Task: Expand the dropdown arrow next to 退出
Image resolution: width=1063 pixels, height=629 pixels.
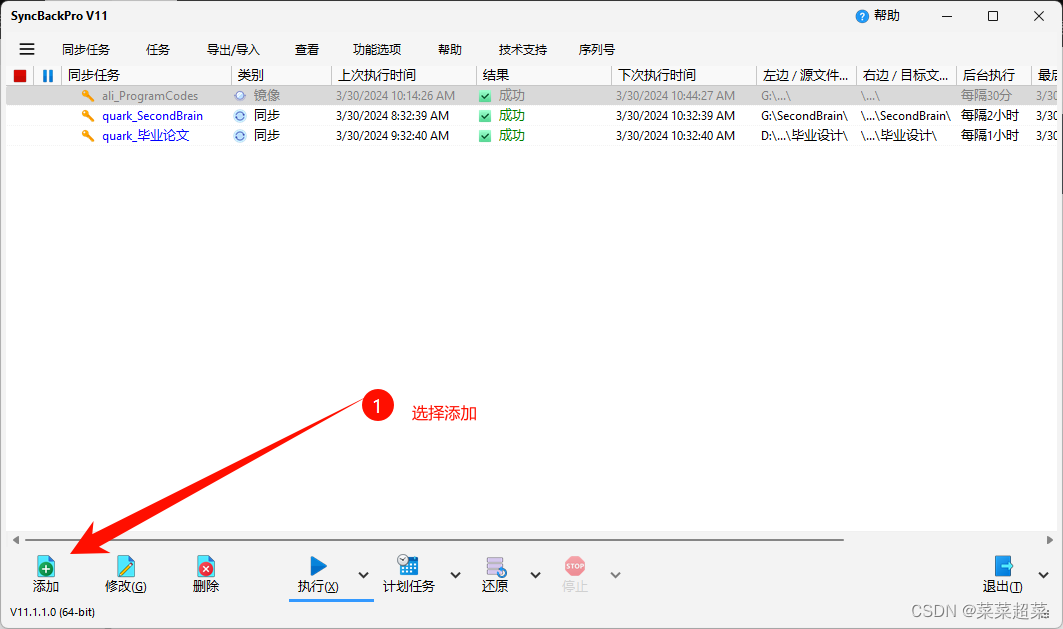Action: point(1043,575)
